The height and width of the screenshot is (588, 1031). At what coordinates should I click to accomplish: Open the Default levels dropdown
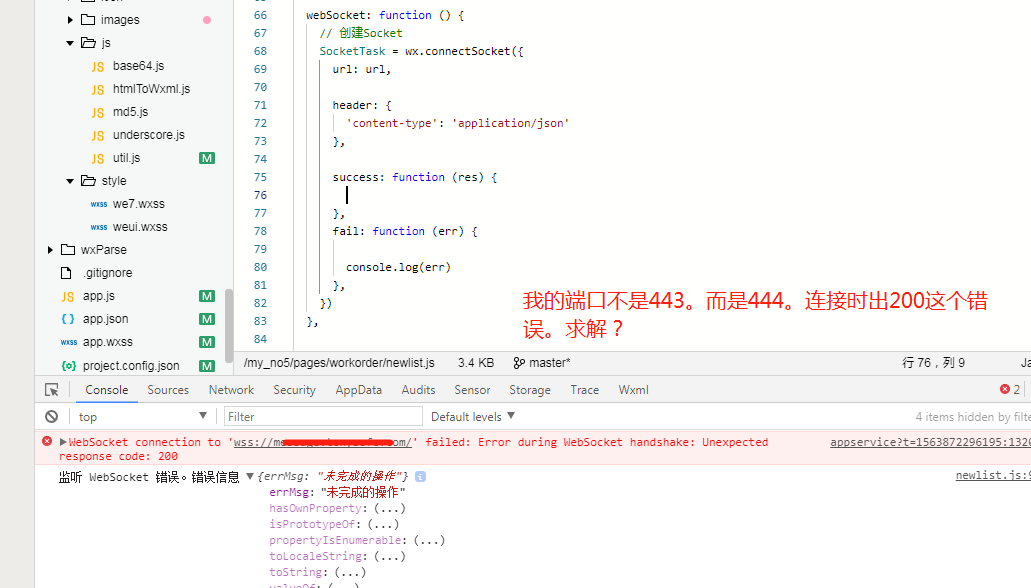coord(473,416)
